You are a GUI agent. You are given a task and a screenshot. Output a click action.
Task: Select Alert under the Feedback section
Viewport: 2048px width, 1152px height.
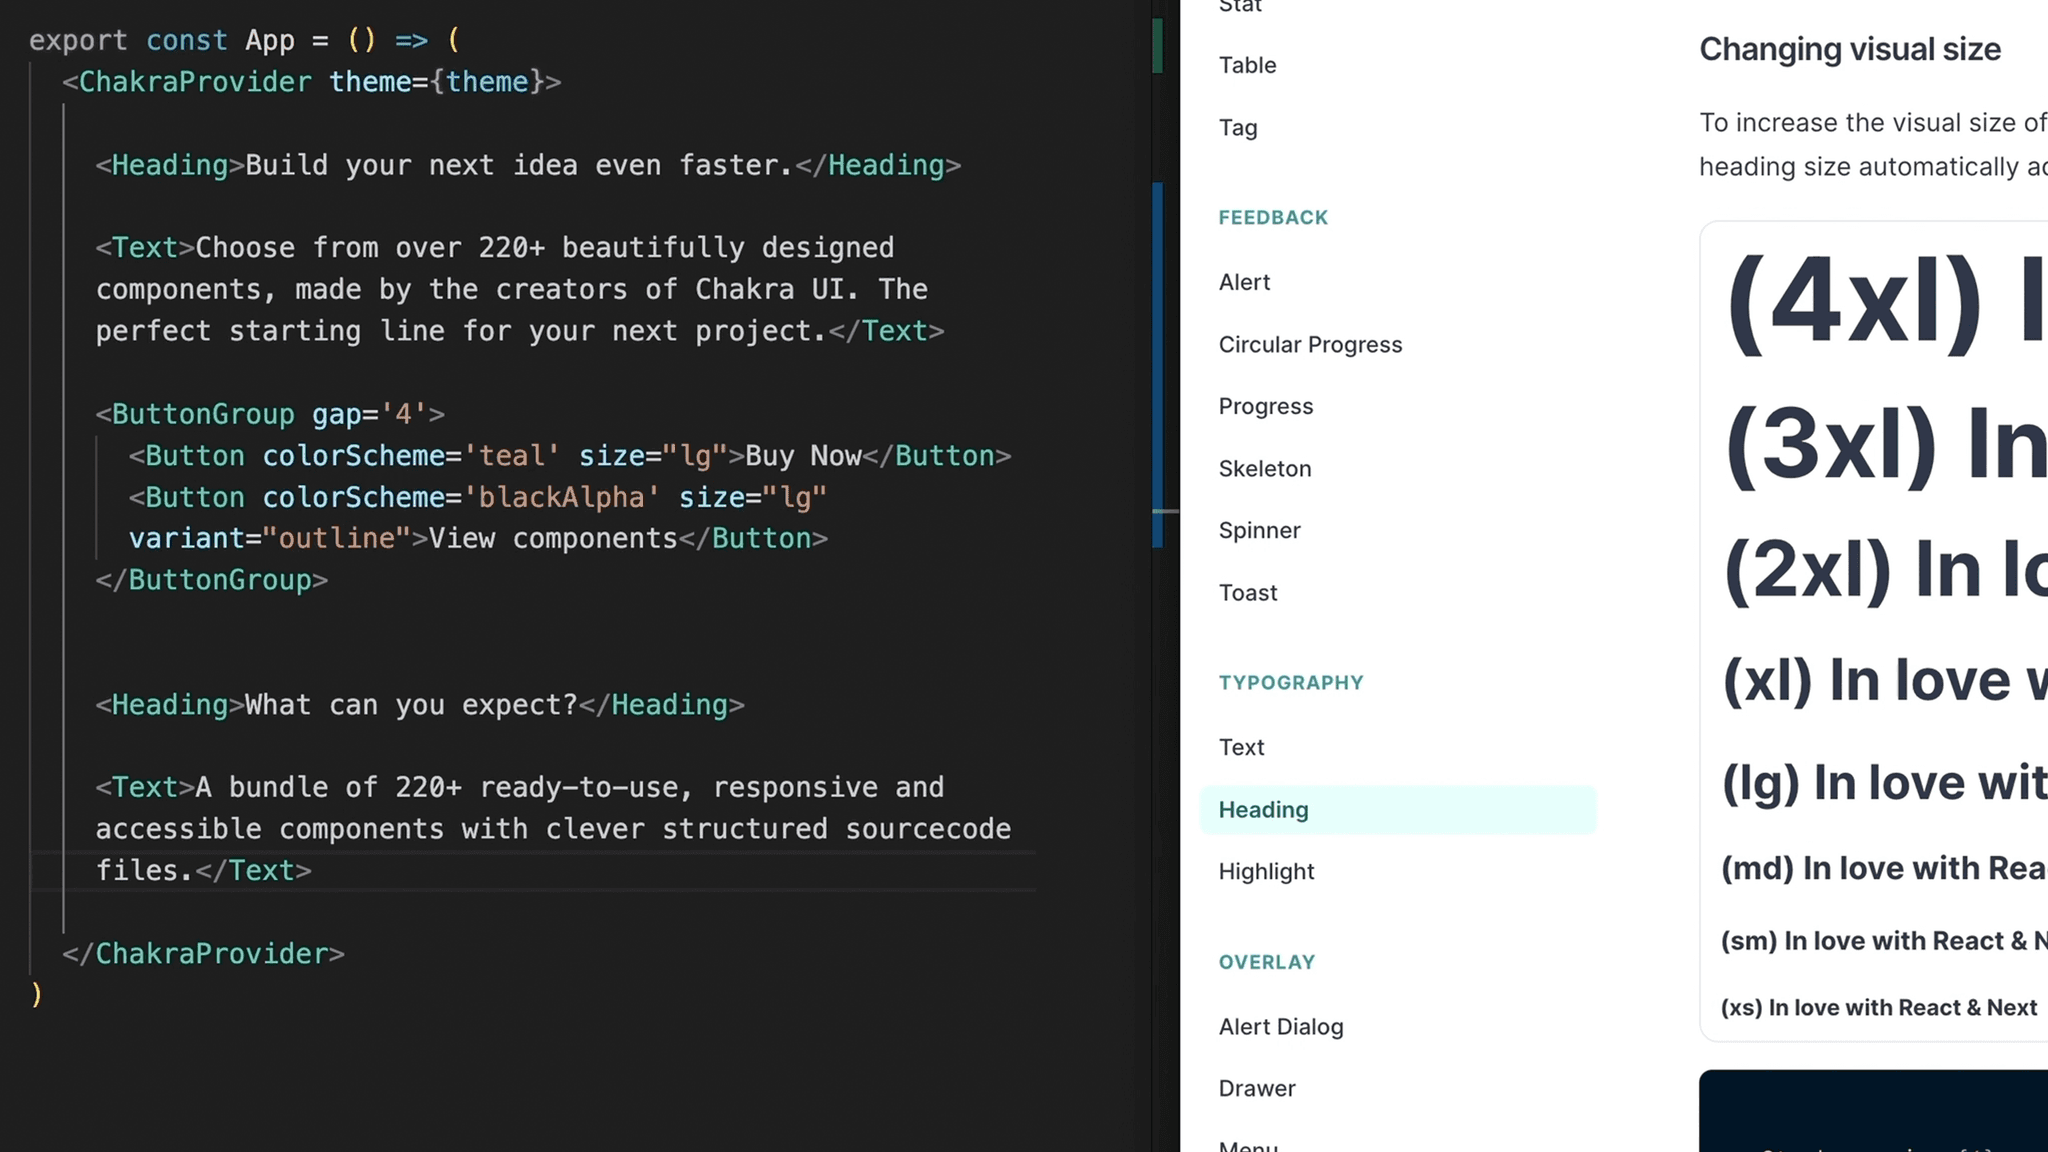[x=1244, y=282]
